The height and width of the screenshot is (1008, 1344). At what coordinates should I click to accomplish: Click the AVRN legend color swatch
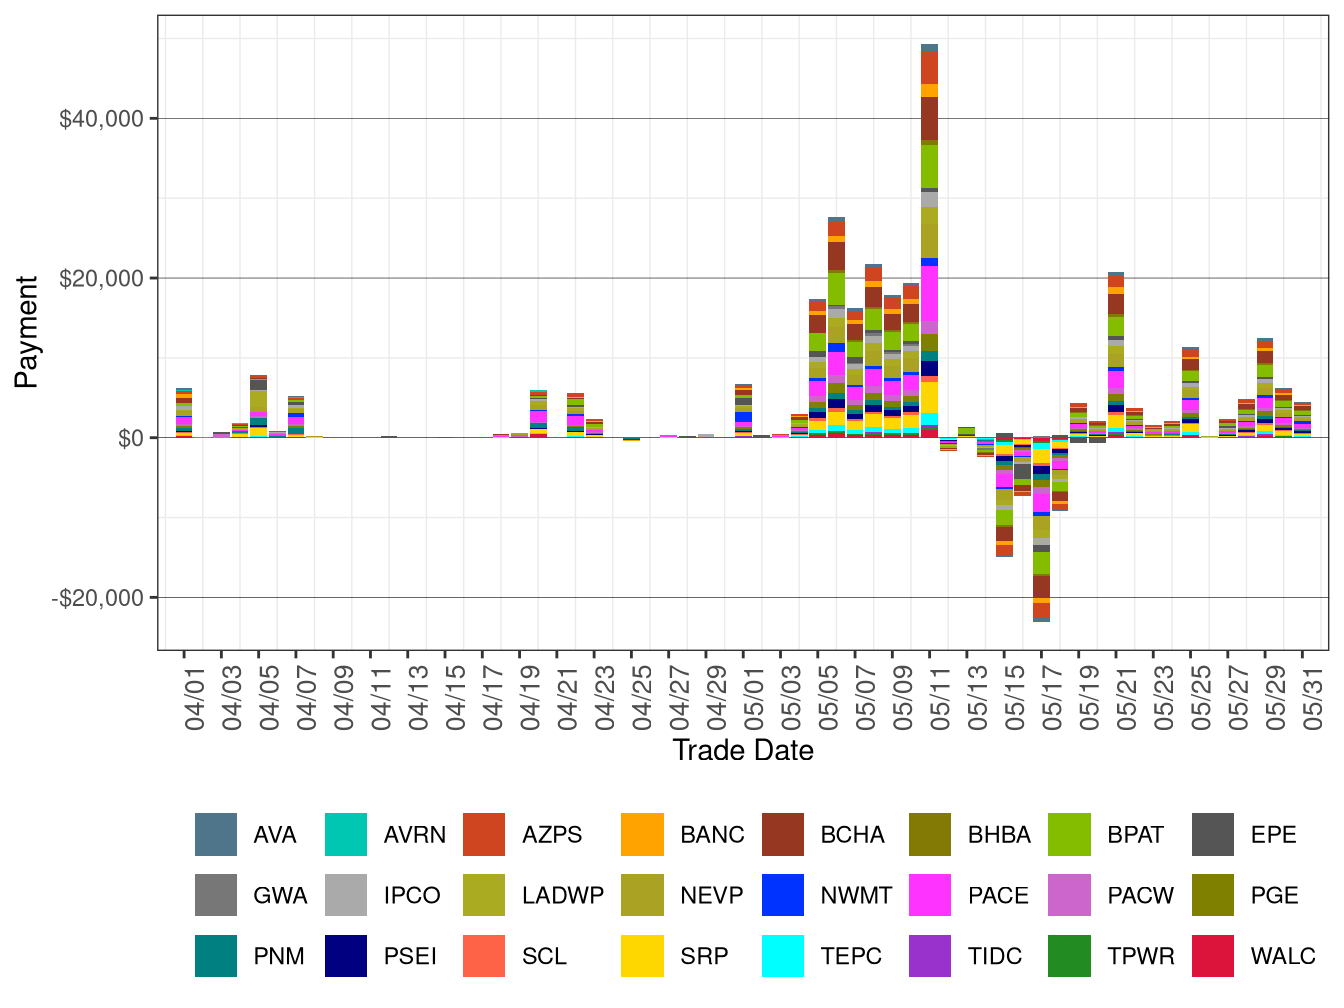pos(346,835)
